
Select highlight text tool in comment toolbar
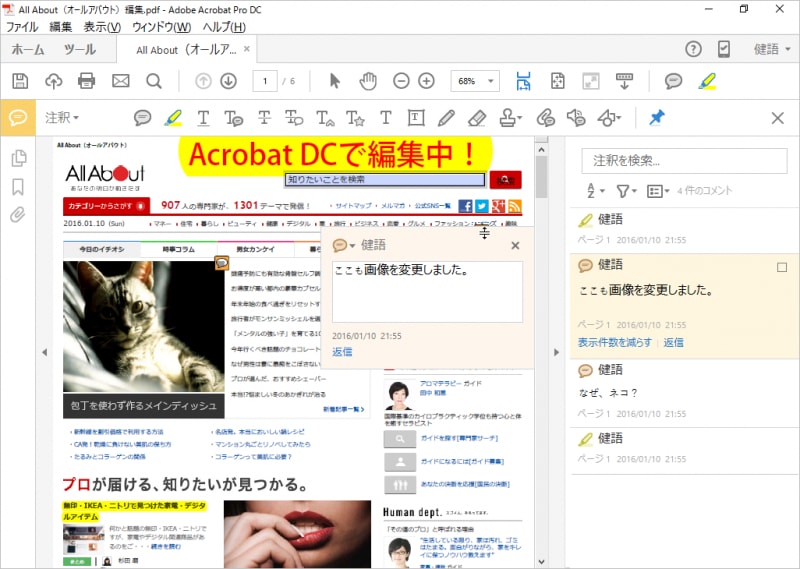click(173, 118)
